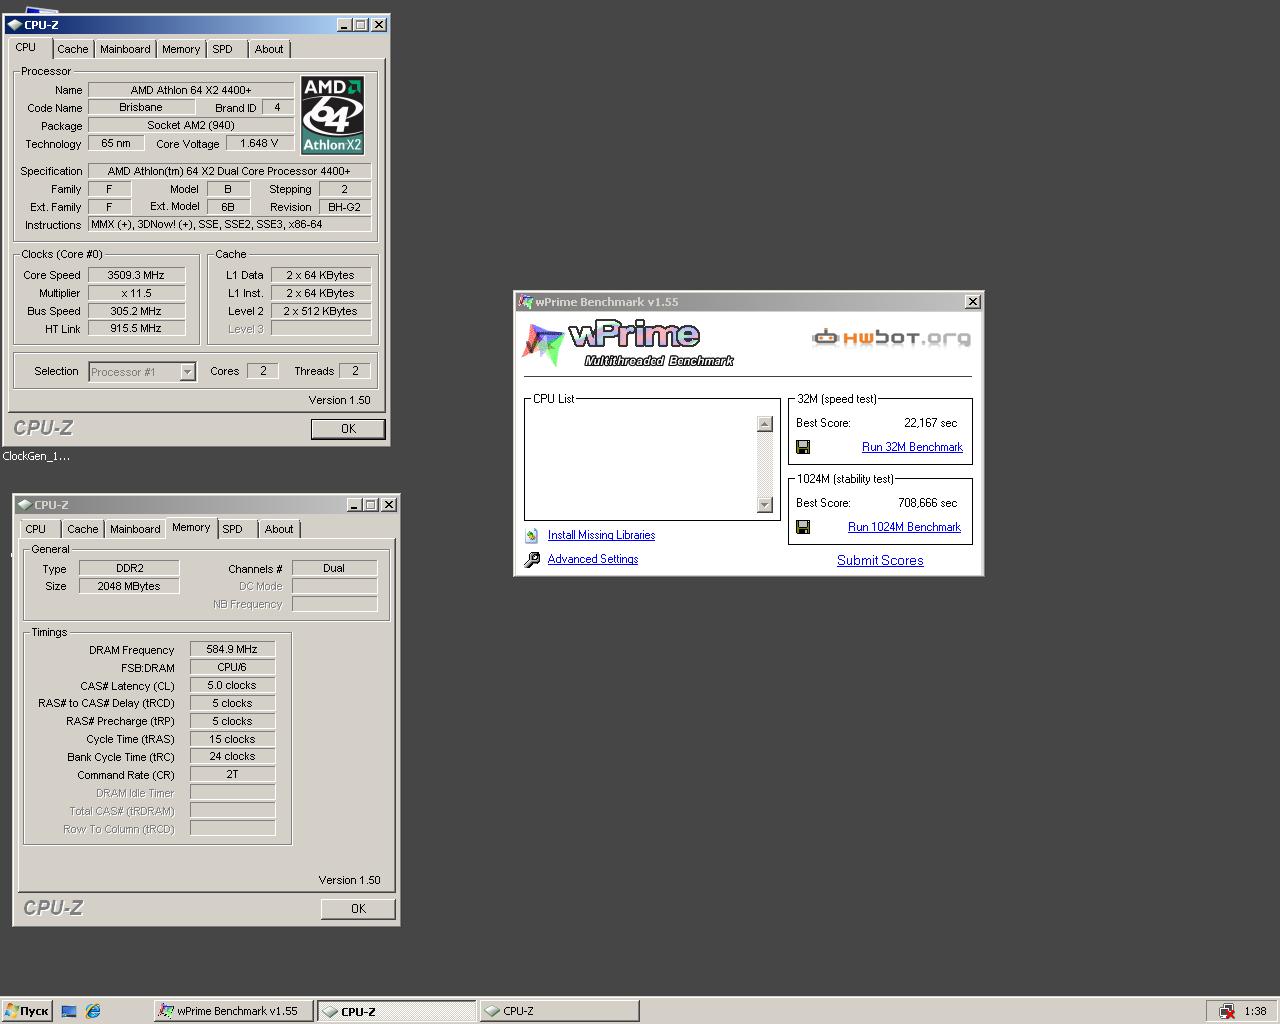Click the Install Missing Libraries icon
The height and width of the screenshot is (1024, 1280).
pos(532,536)
